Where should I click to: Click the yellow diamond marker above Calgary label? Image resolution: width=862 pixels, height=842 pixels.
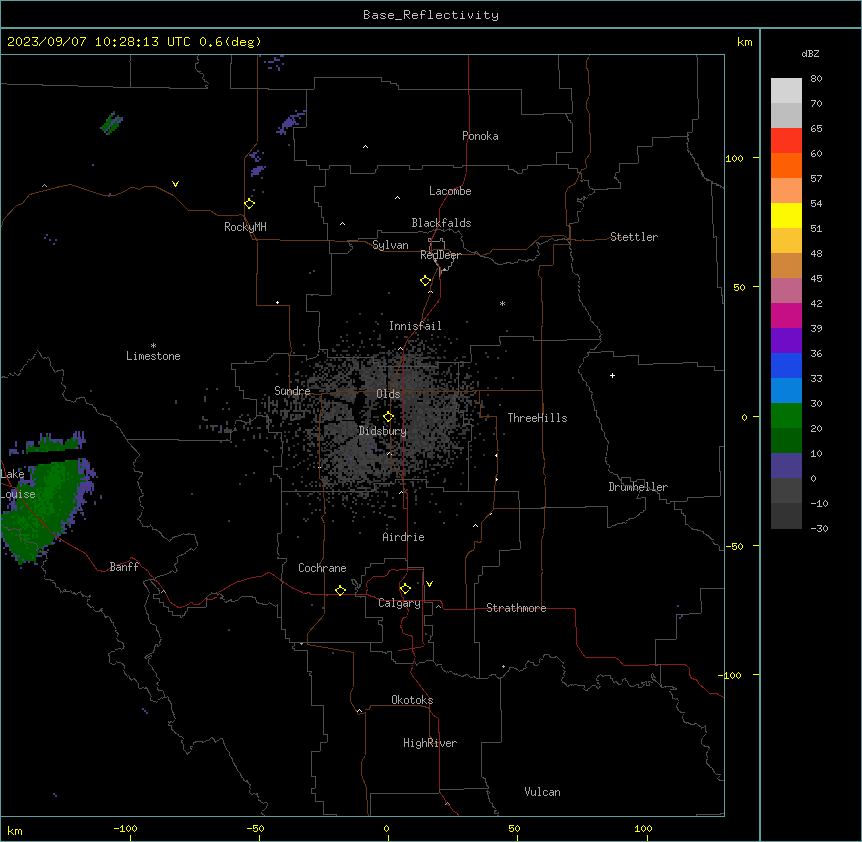405,589
